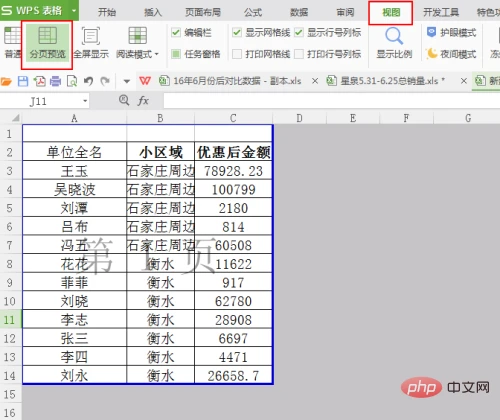Image resolution: width=500 pixels, height=420 pixels.
Task: Open the quick access toolbar customize dropdown
Action: (x=127, y=81)
